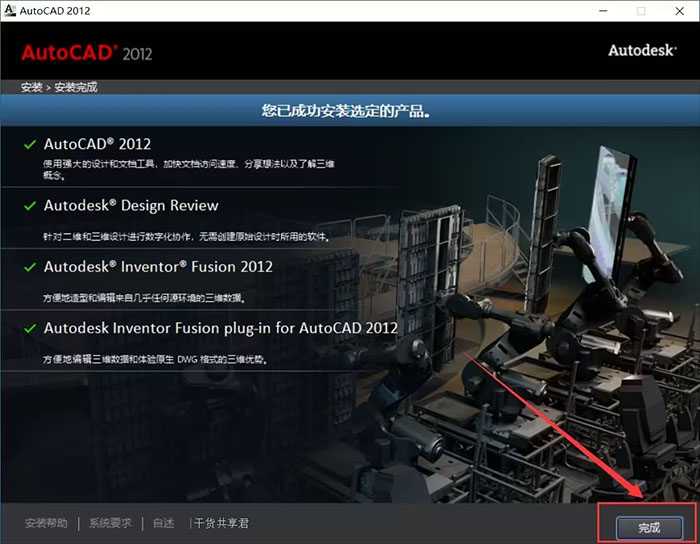Click the AutoCAD 2012 title bar text

coord(55,11)
